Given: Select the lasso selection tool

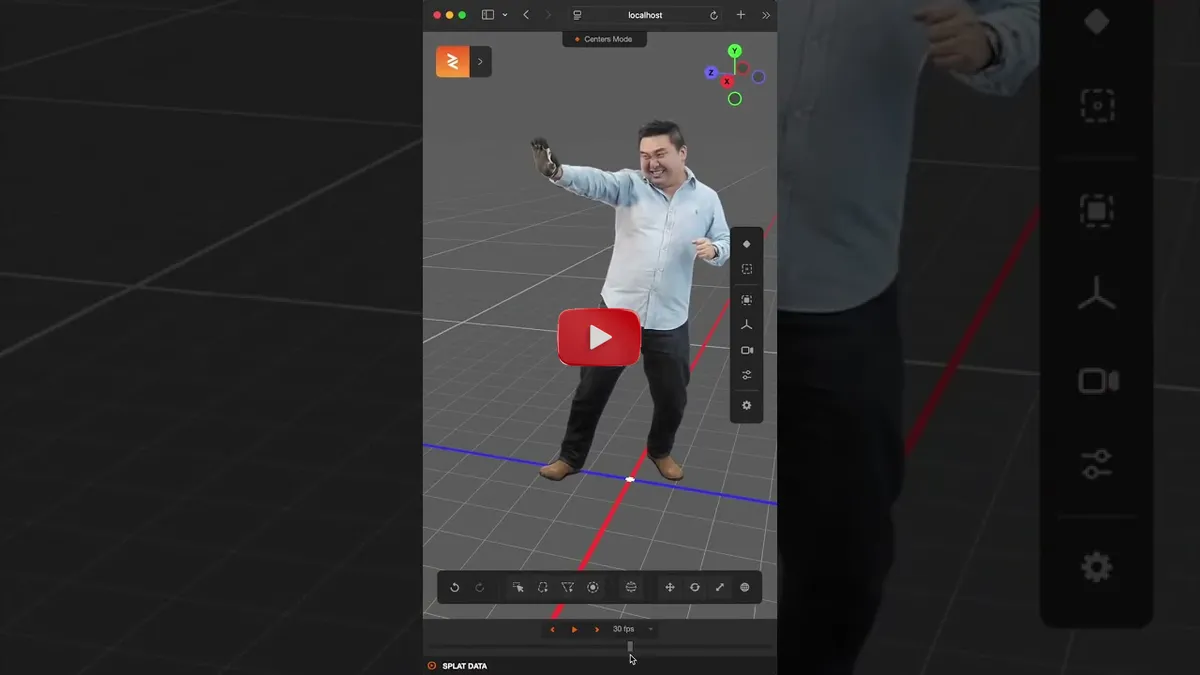Looking at the screenshot, I should (x=543, y=587).
